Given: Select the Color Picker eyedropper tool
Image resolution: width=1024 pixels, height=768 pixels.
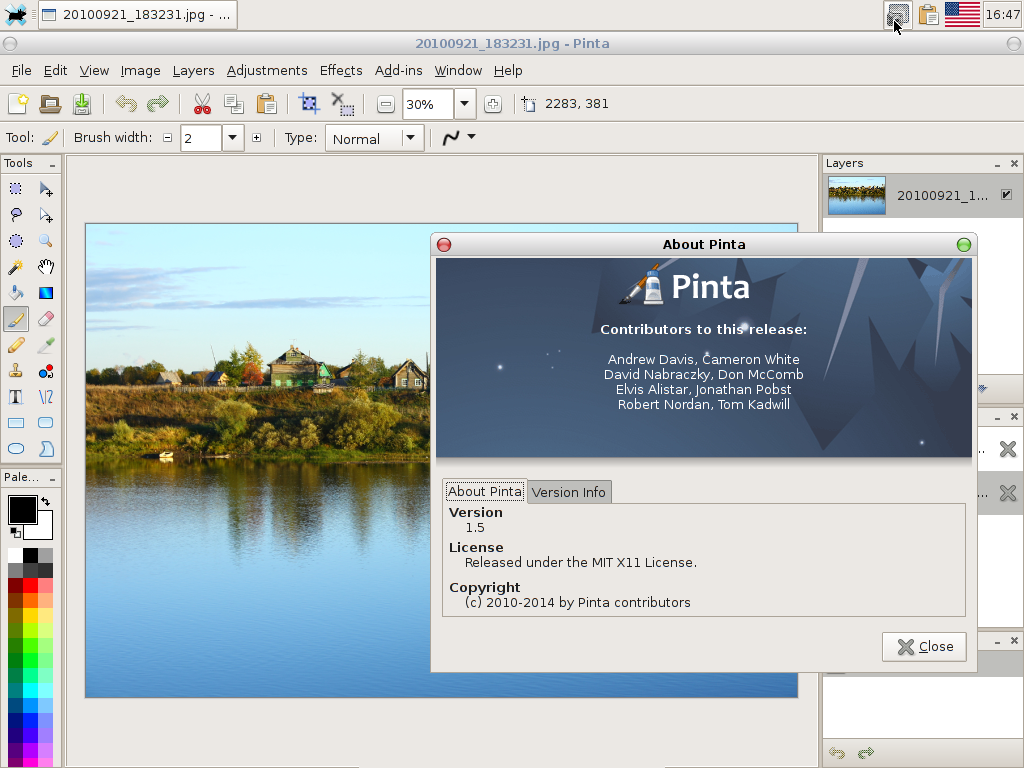Looking at the screenshot, I should (46, 345).
